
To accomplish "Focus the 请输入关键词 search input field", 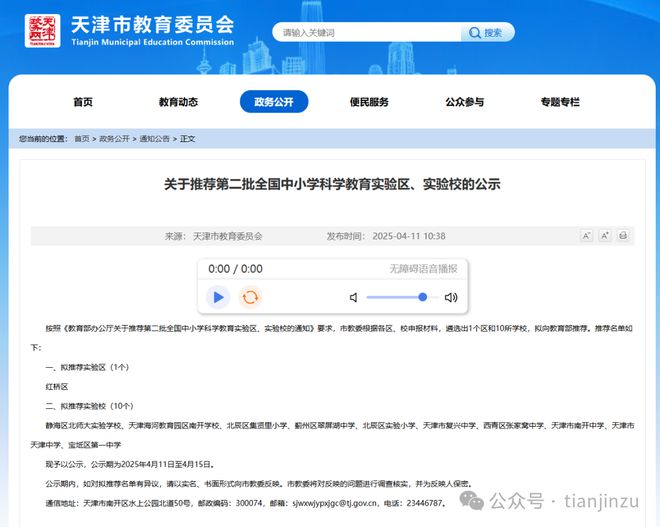I will tap(367, 32).
